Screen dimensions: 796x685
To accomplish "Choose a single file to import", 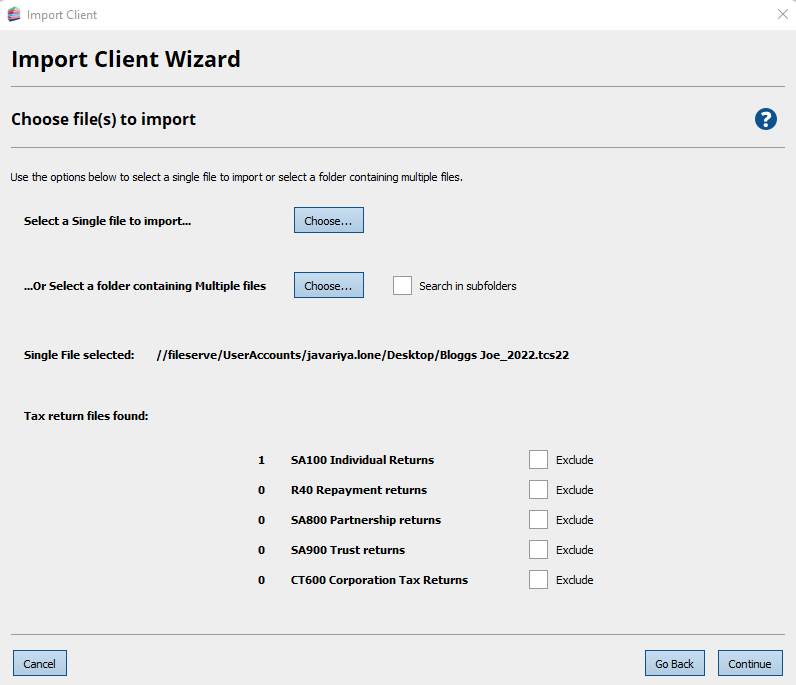I will pos(328,221).
